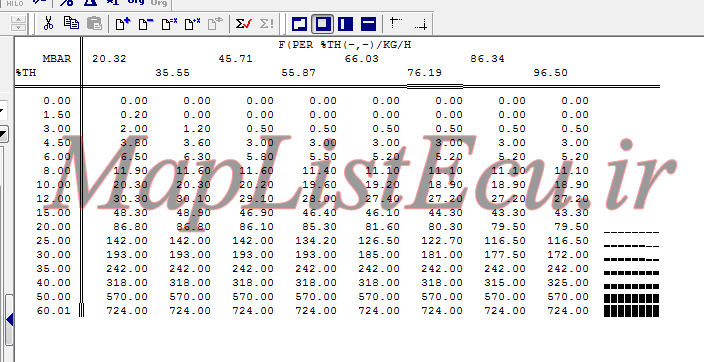Click cell value 177.50

tap(505, 255)
